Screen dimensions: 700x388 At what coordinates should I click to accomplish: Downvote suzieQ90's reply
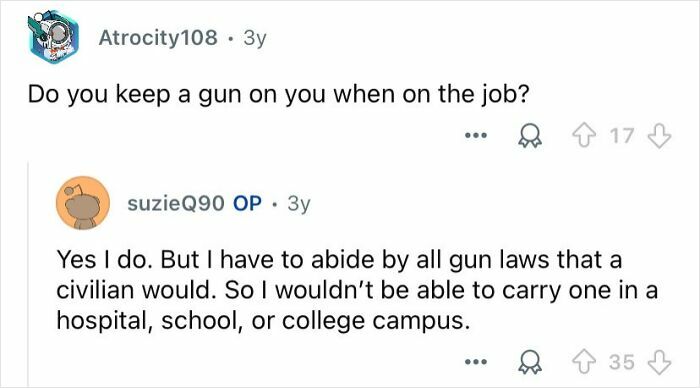(x=659, y=362)
